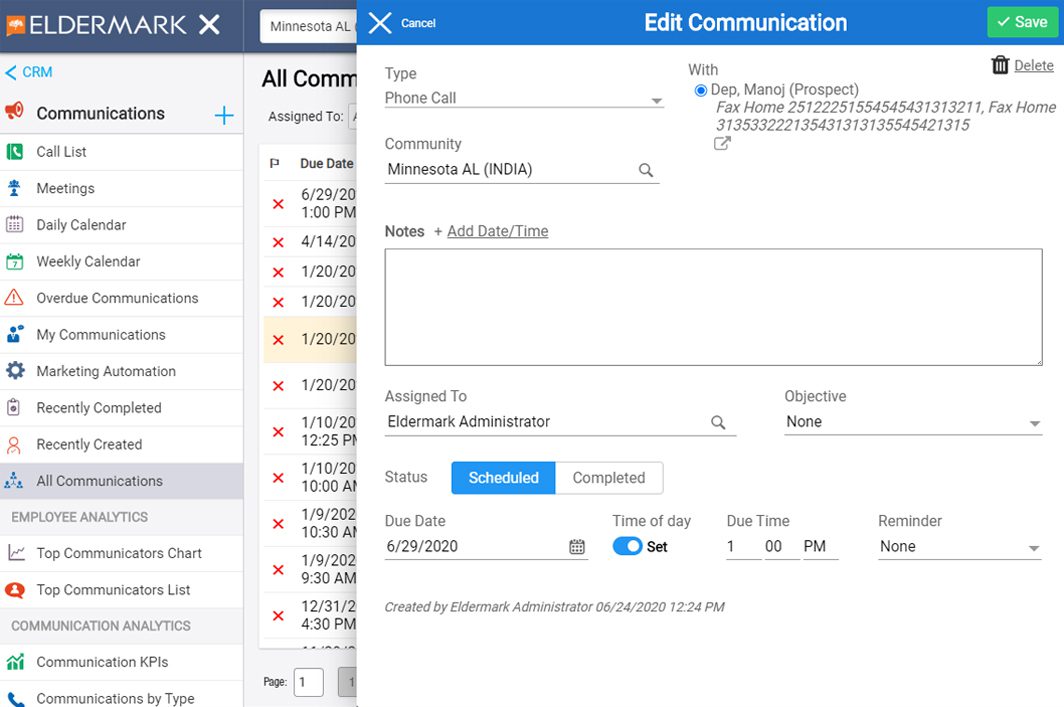Expand the Type Phone Call dropdown
Image resolution: width=1064 pixels, height=707 pixels.
523,98
